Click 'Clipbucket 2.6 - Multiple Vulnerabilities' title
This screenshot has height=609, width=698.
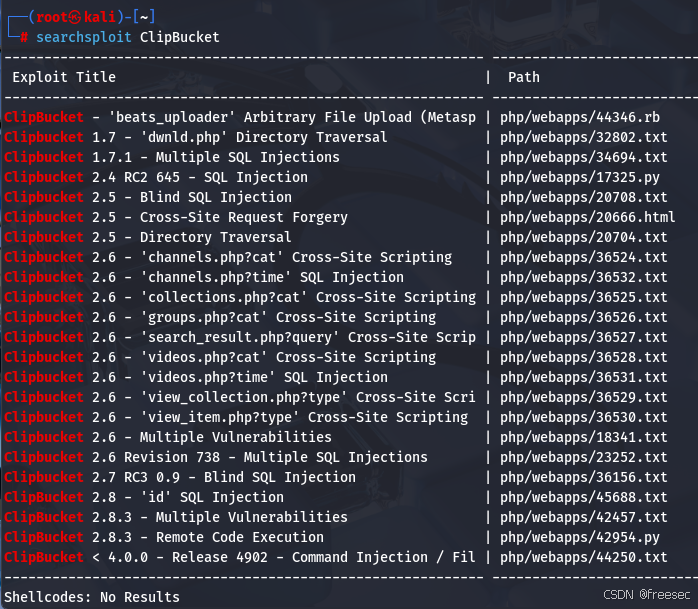tap(168, 438)
